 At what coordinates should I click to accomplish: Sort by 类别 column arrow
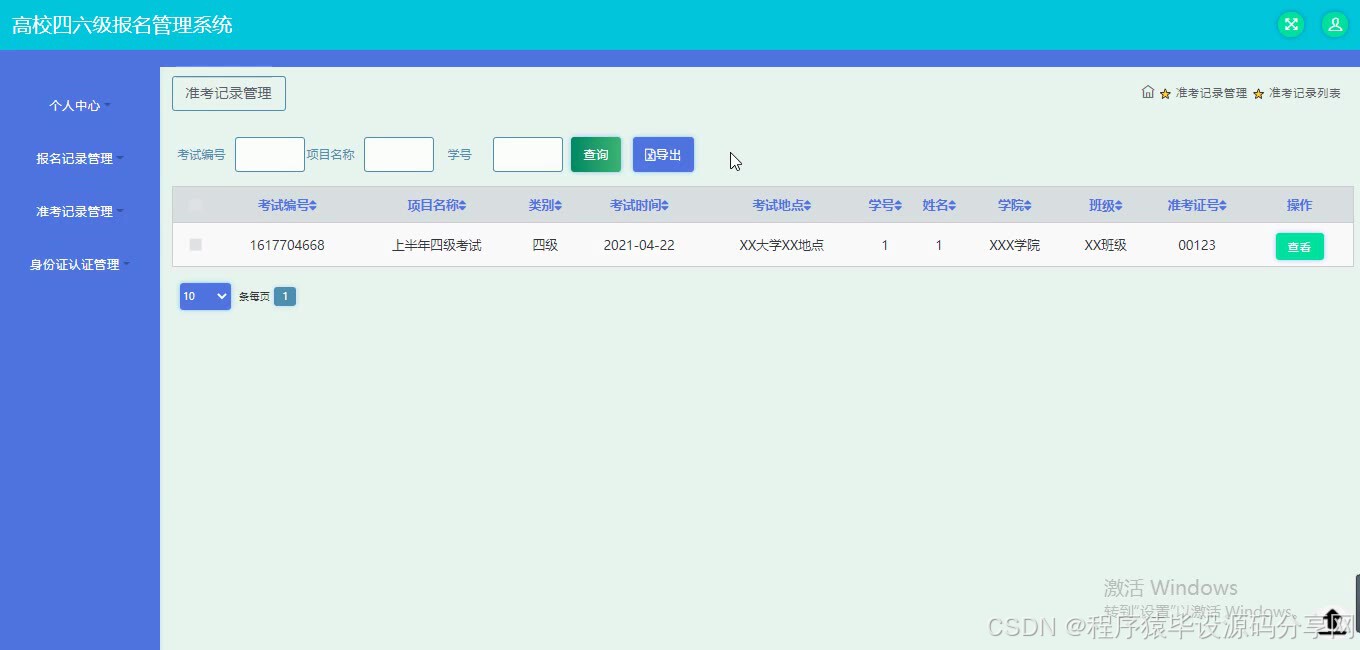coord(558,205)
